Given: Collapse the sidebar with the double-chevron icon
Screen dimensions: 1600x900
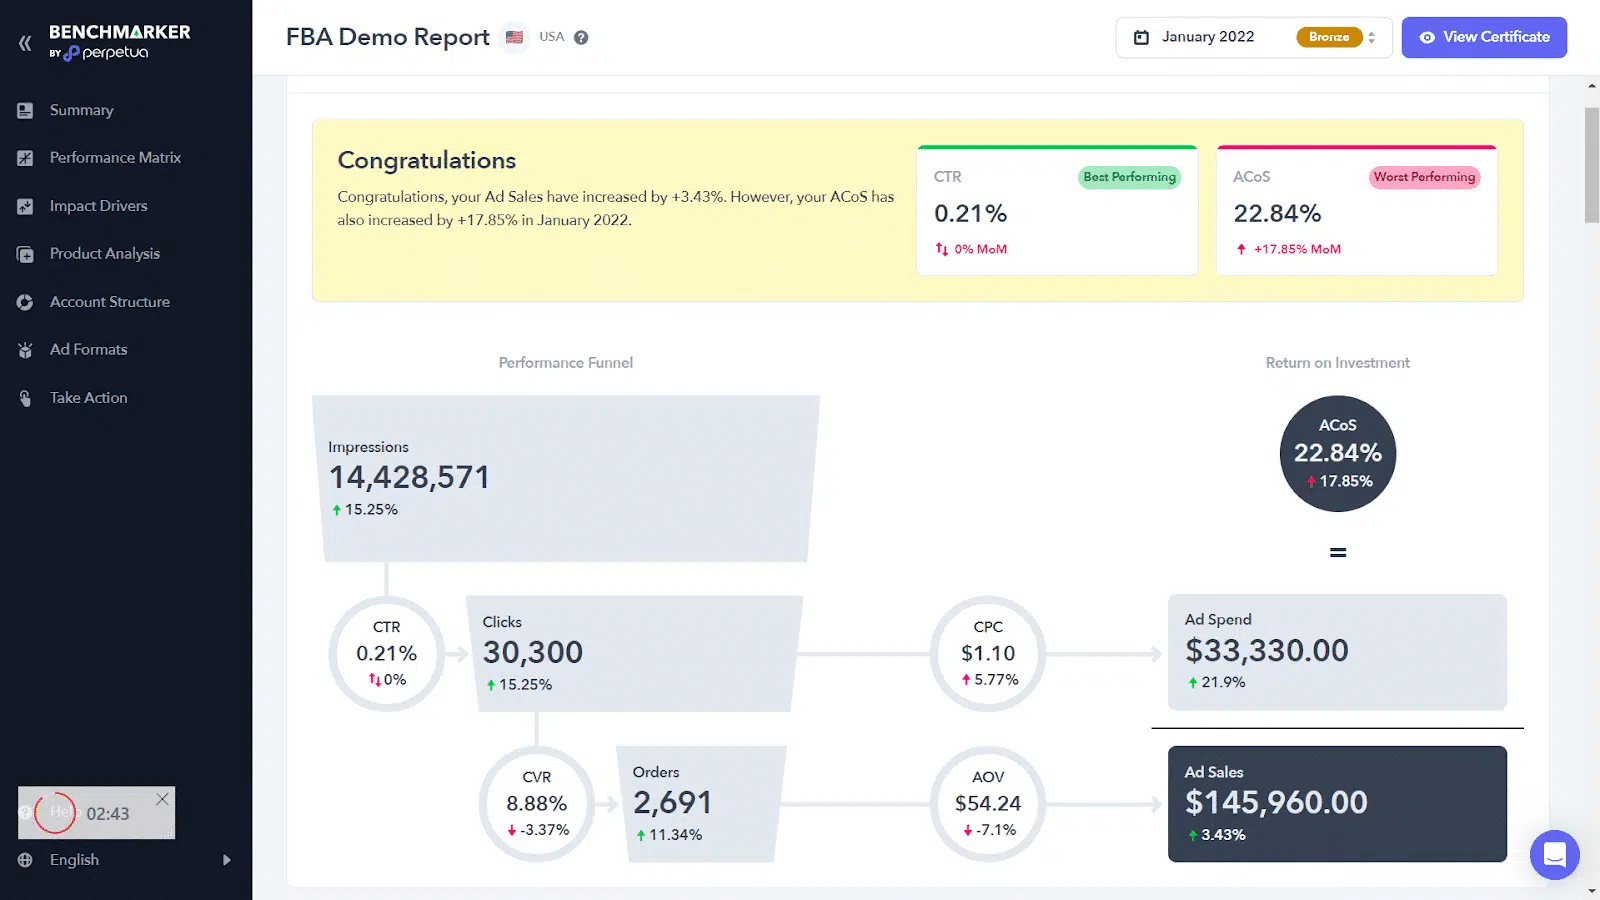Looking at the screenshot, I should point(25,43).
